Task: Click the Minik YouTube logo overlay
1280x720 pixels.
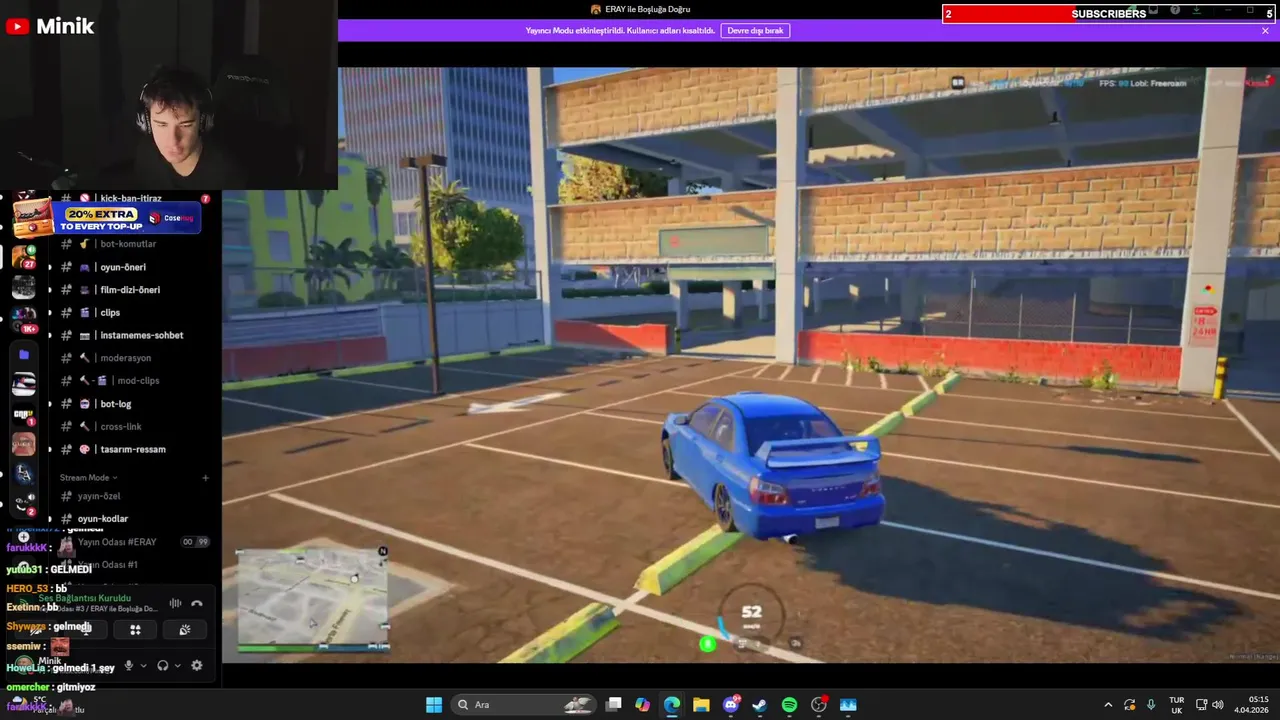Action: [50, 27]
